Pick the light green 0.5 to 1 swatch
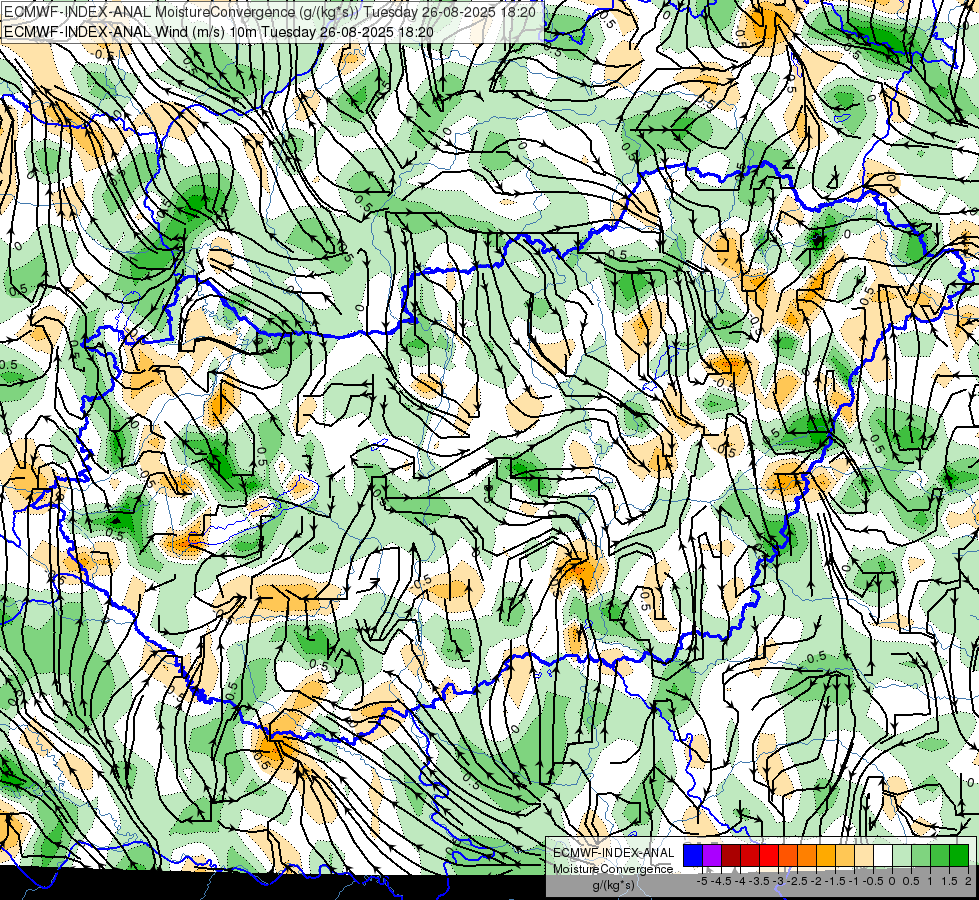Viewport: 979px width, 900px height. coord(921,856)
